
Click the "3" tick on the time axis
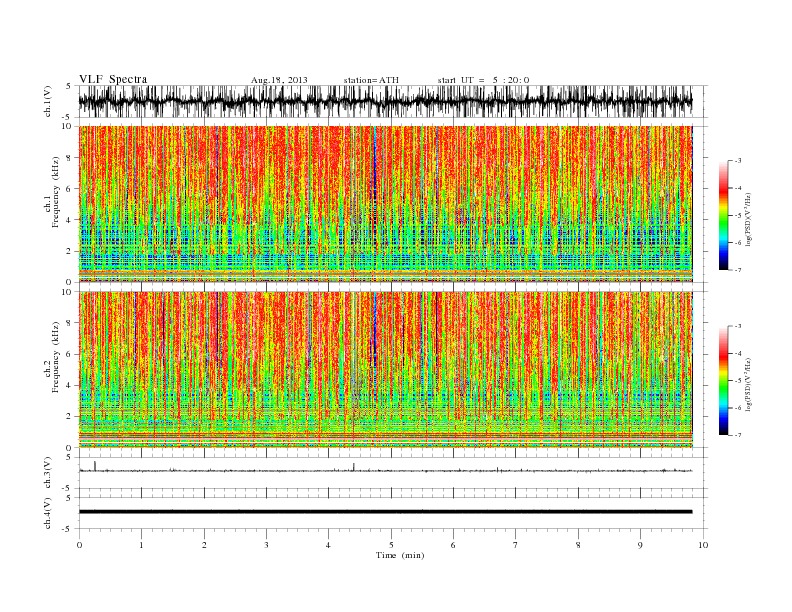[x=266, y=545]
